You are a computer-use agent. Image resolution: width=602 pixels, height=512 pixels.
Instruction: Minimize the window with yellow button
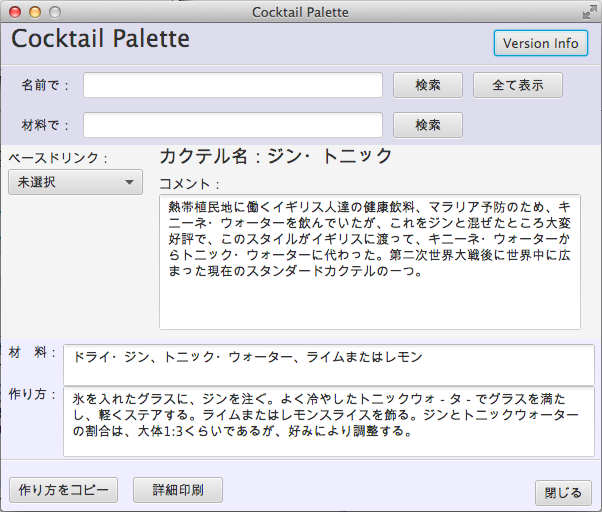[35, 12]
